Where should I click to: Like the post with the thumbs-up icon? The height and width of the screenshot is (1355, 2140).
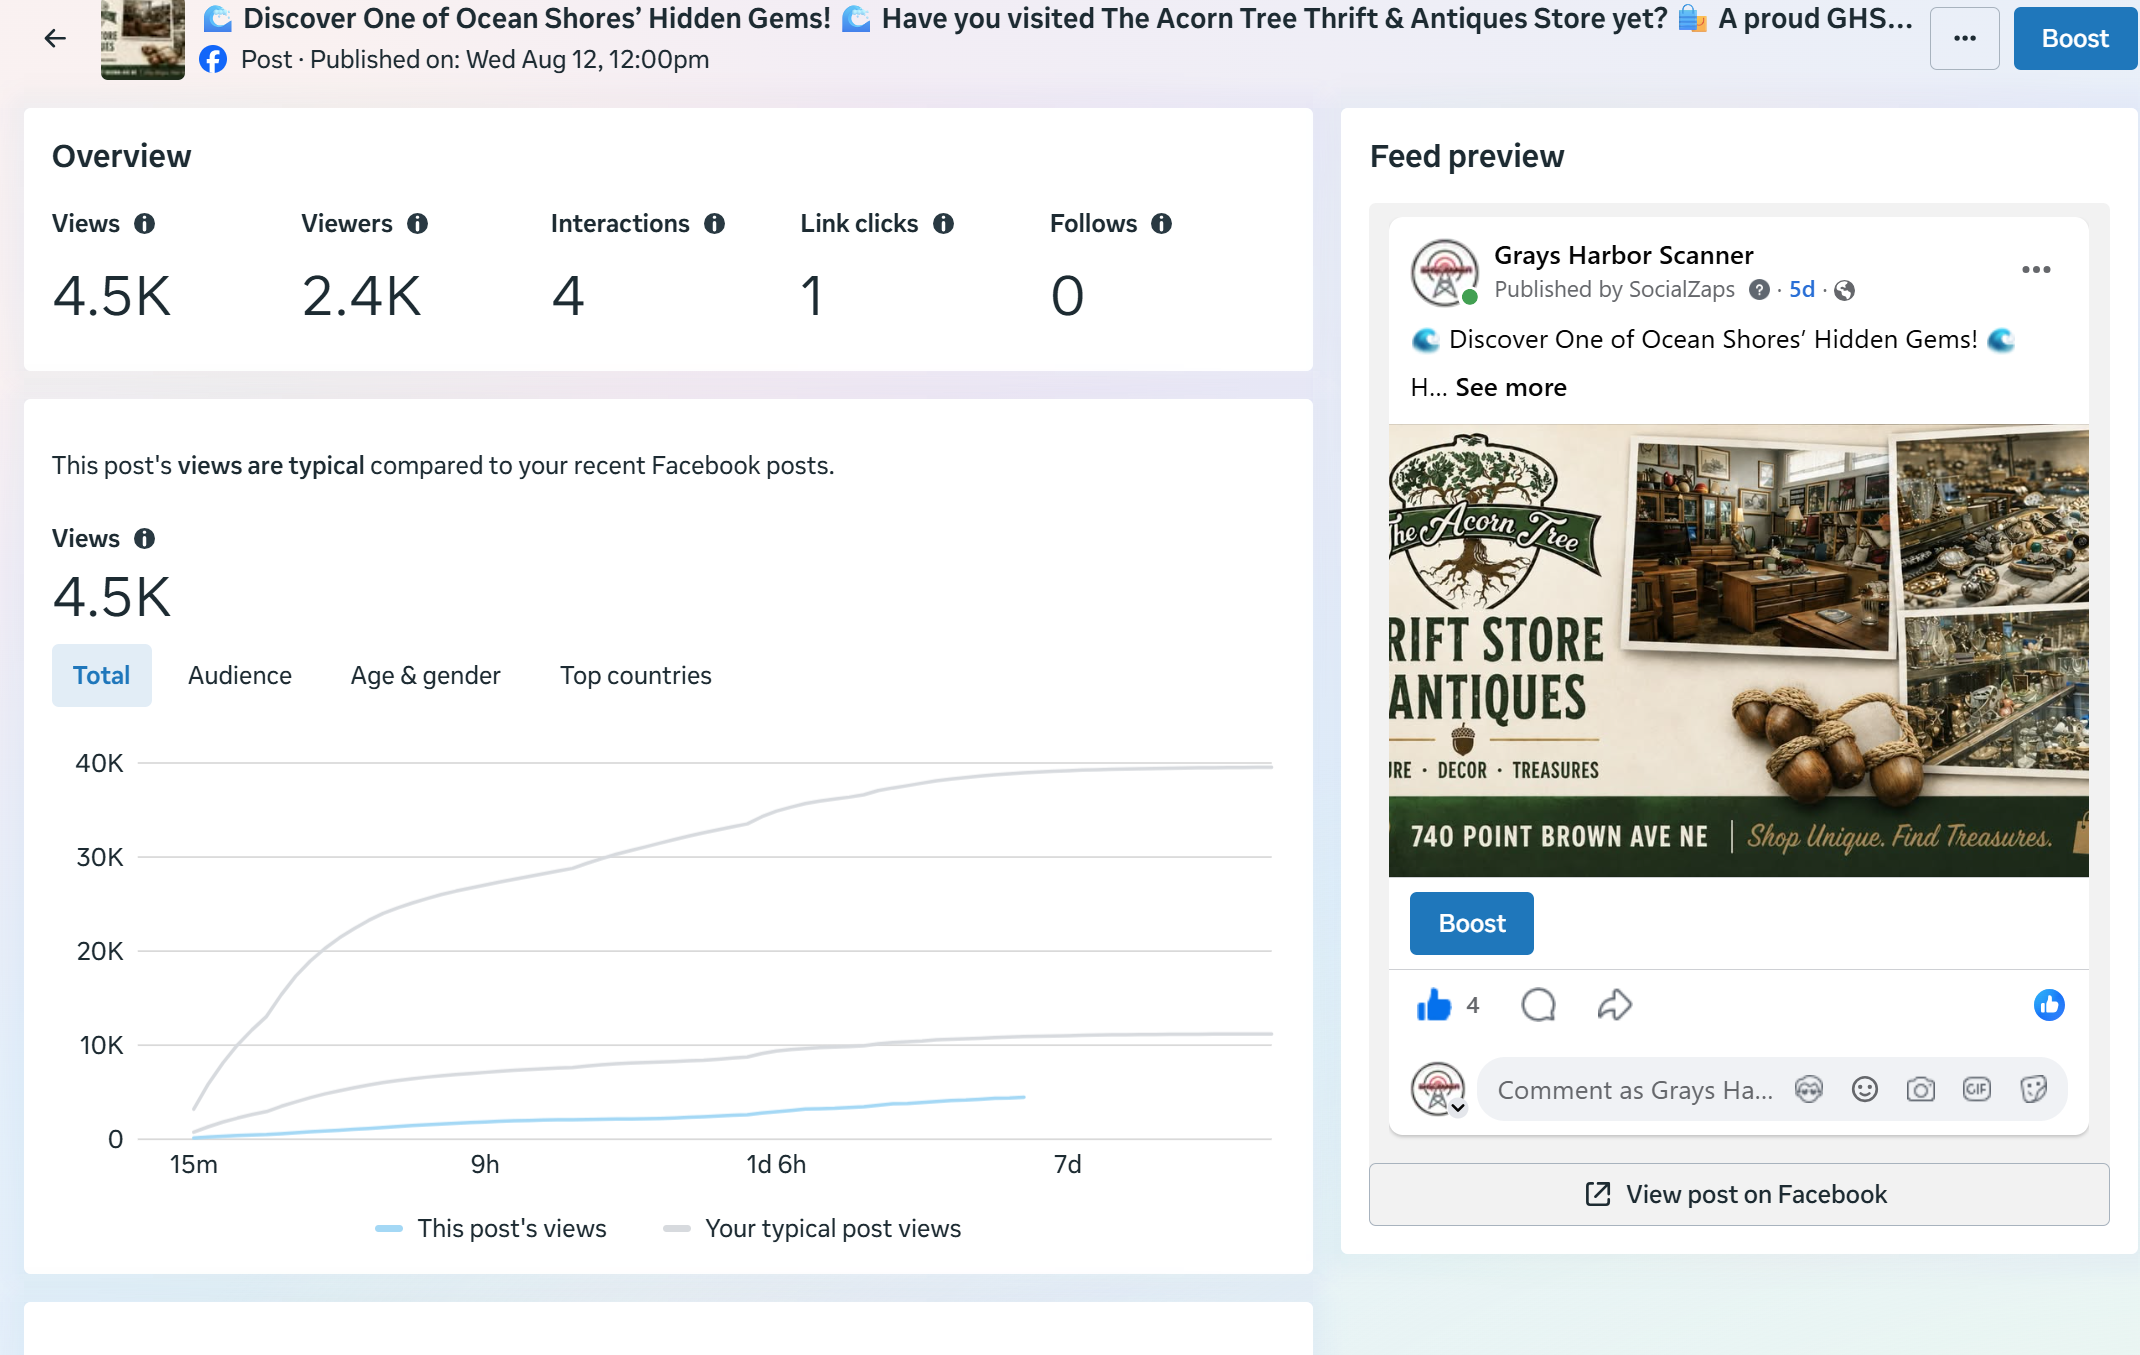coord(1434,1006)
